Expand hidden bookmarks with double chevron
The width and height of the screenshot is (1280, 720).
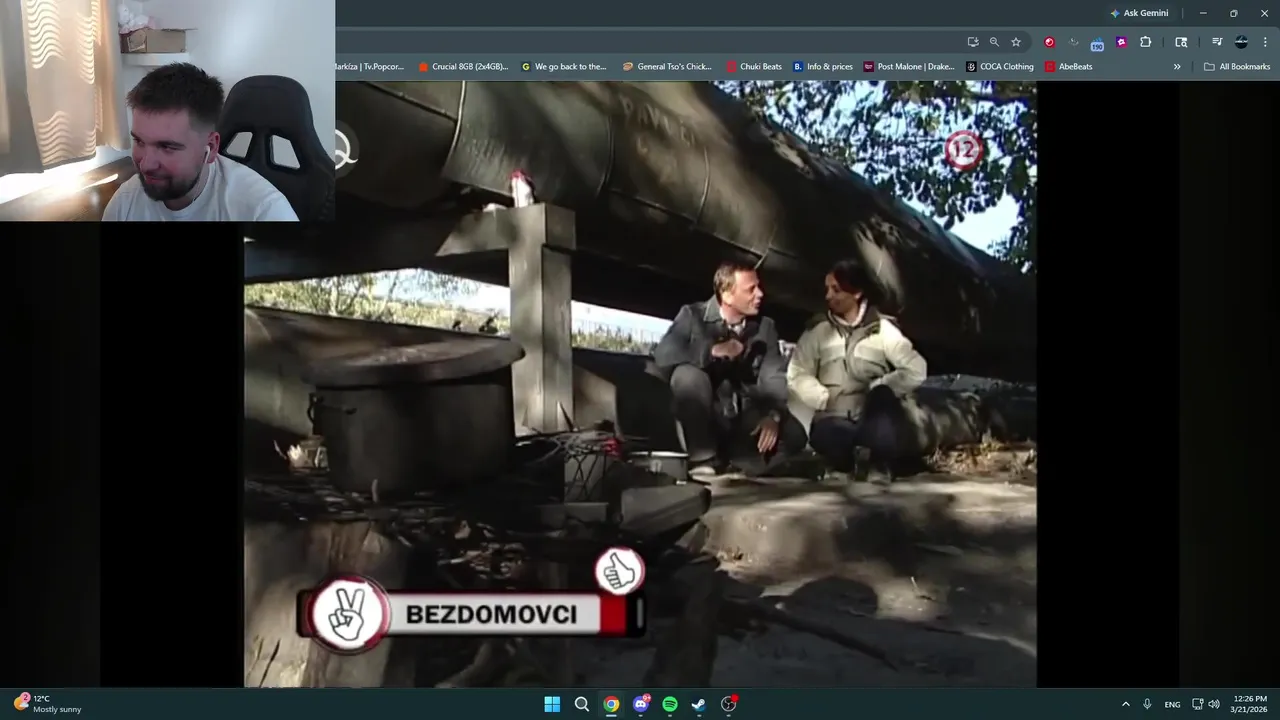(x=1177, y=67)
